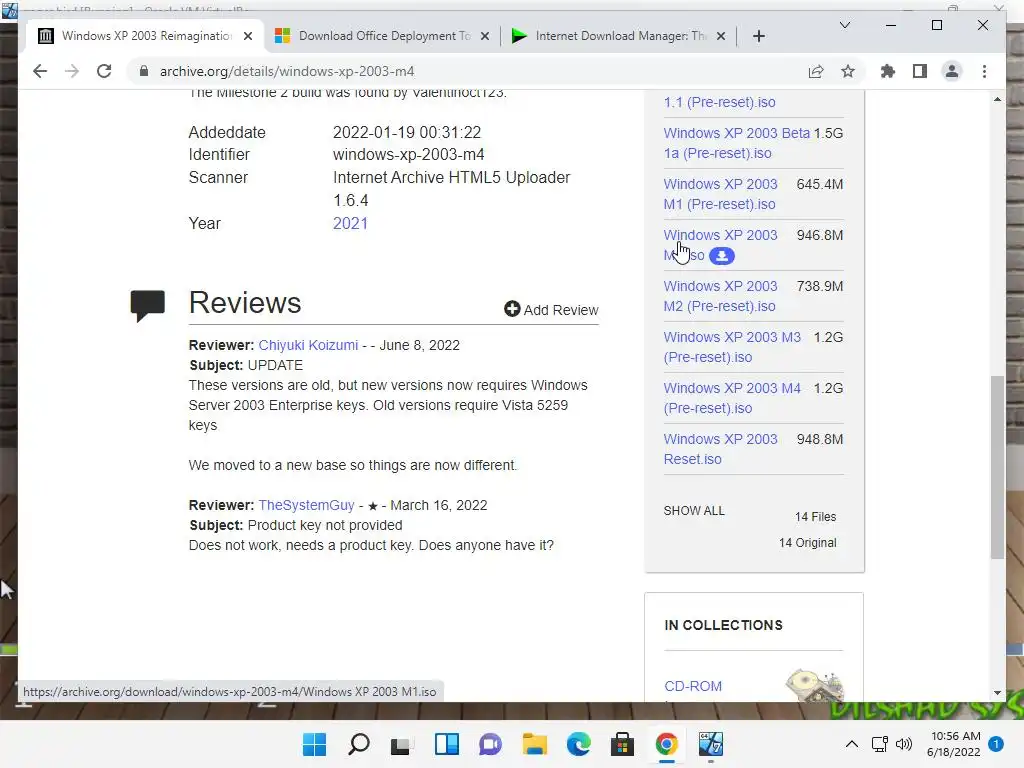Open Widgets from the taskbar
1024x768 pixels.
click(447, 744)
